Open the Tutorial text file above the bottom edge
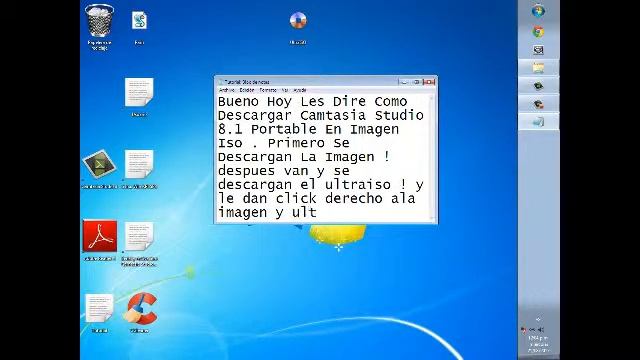The height and width of the screenshot is (360, 640). click(x=99, y=308)
